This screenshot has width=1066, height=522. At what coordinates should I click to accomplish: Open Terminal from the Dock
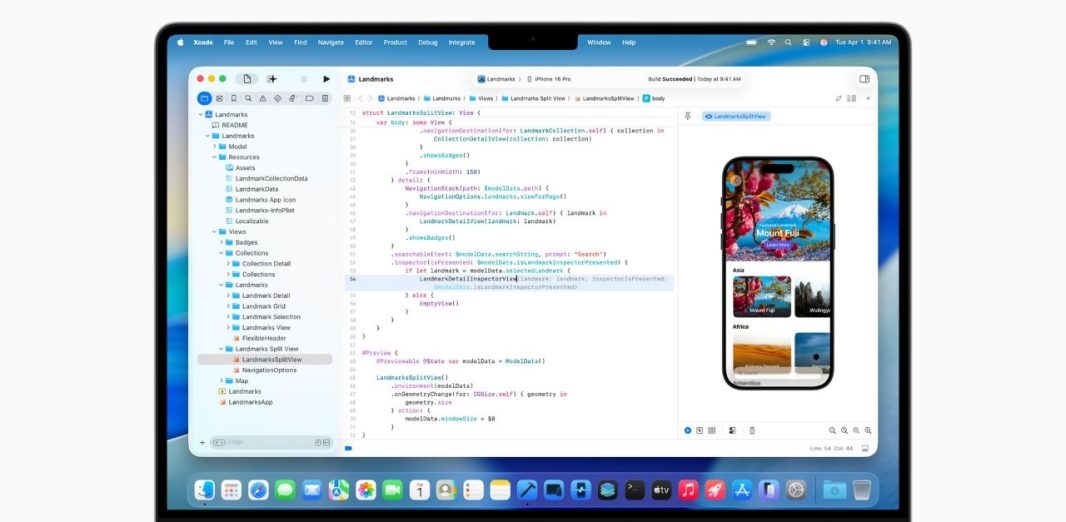634,489
